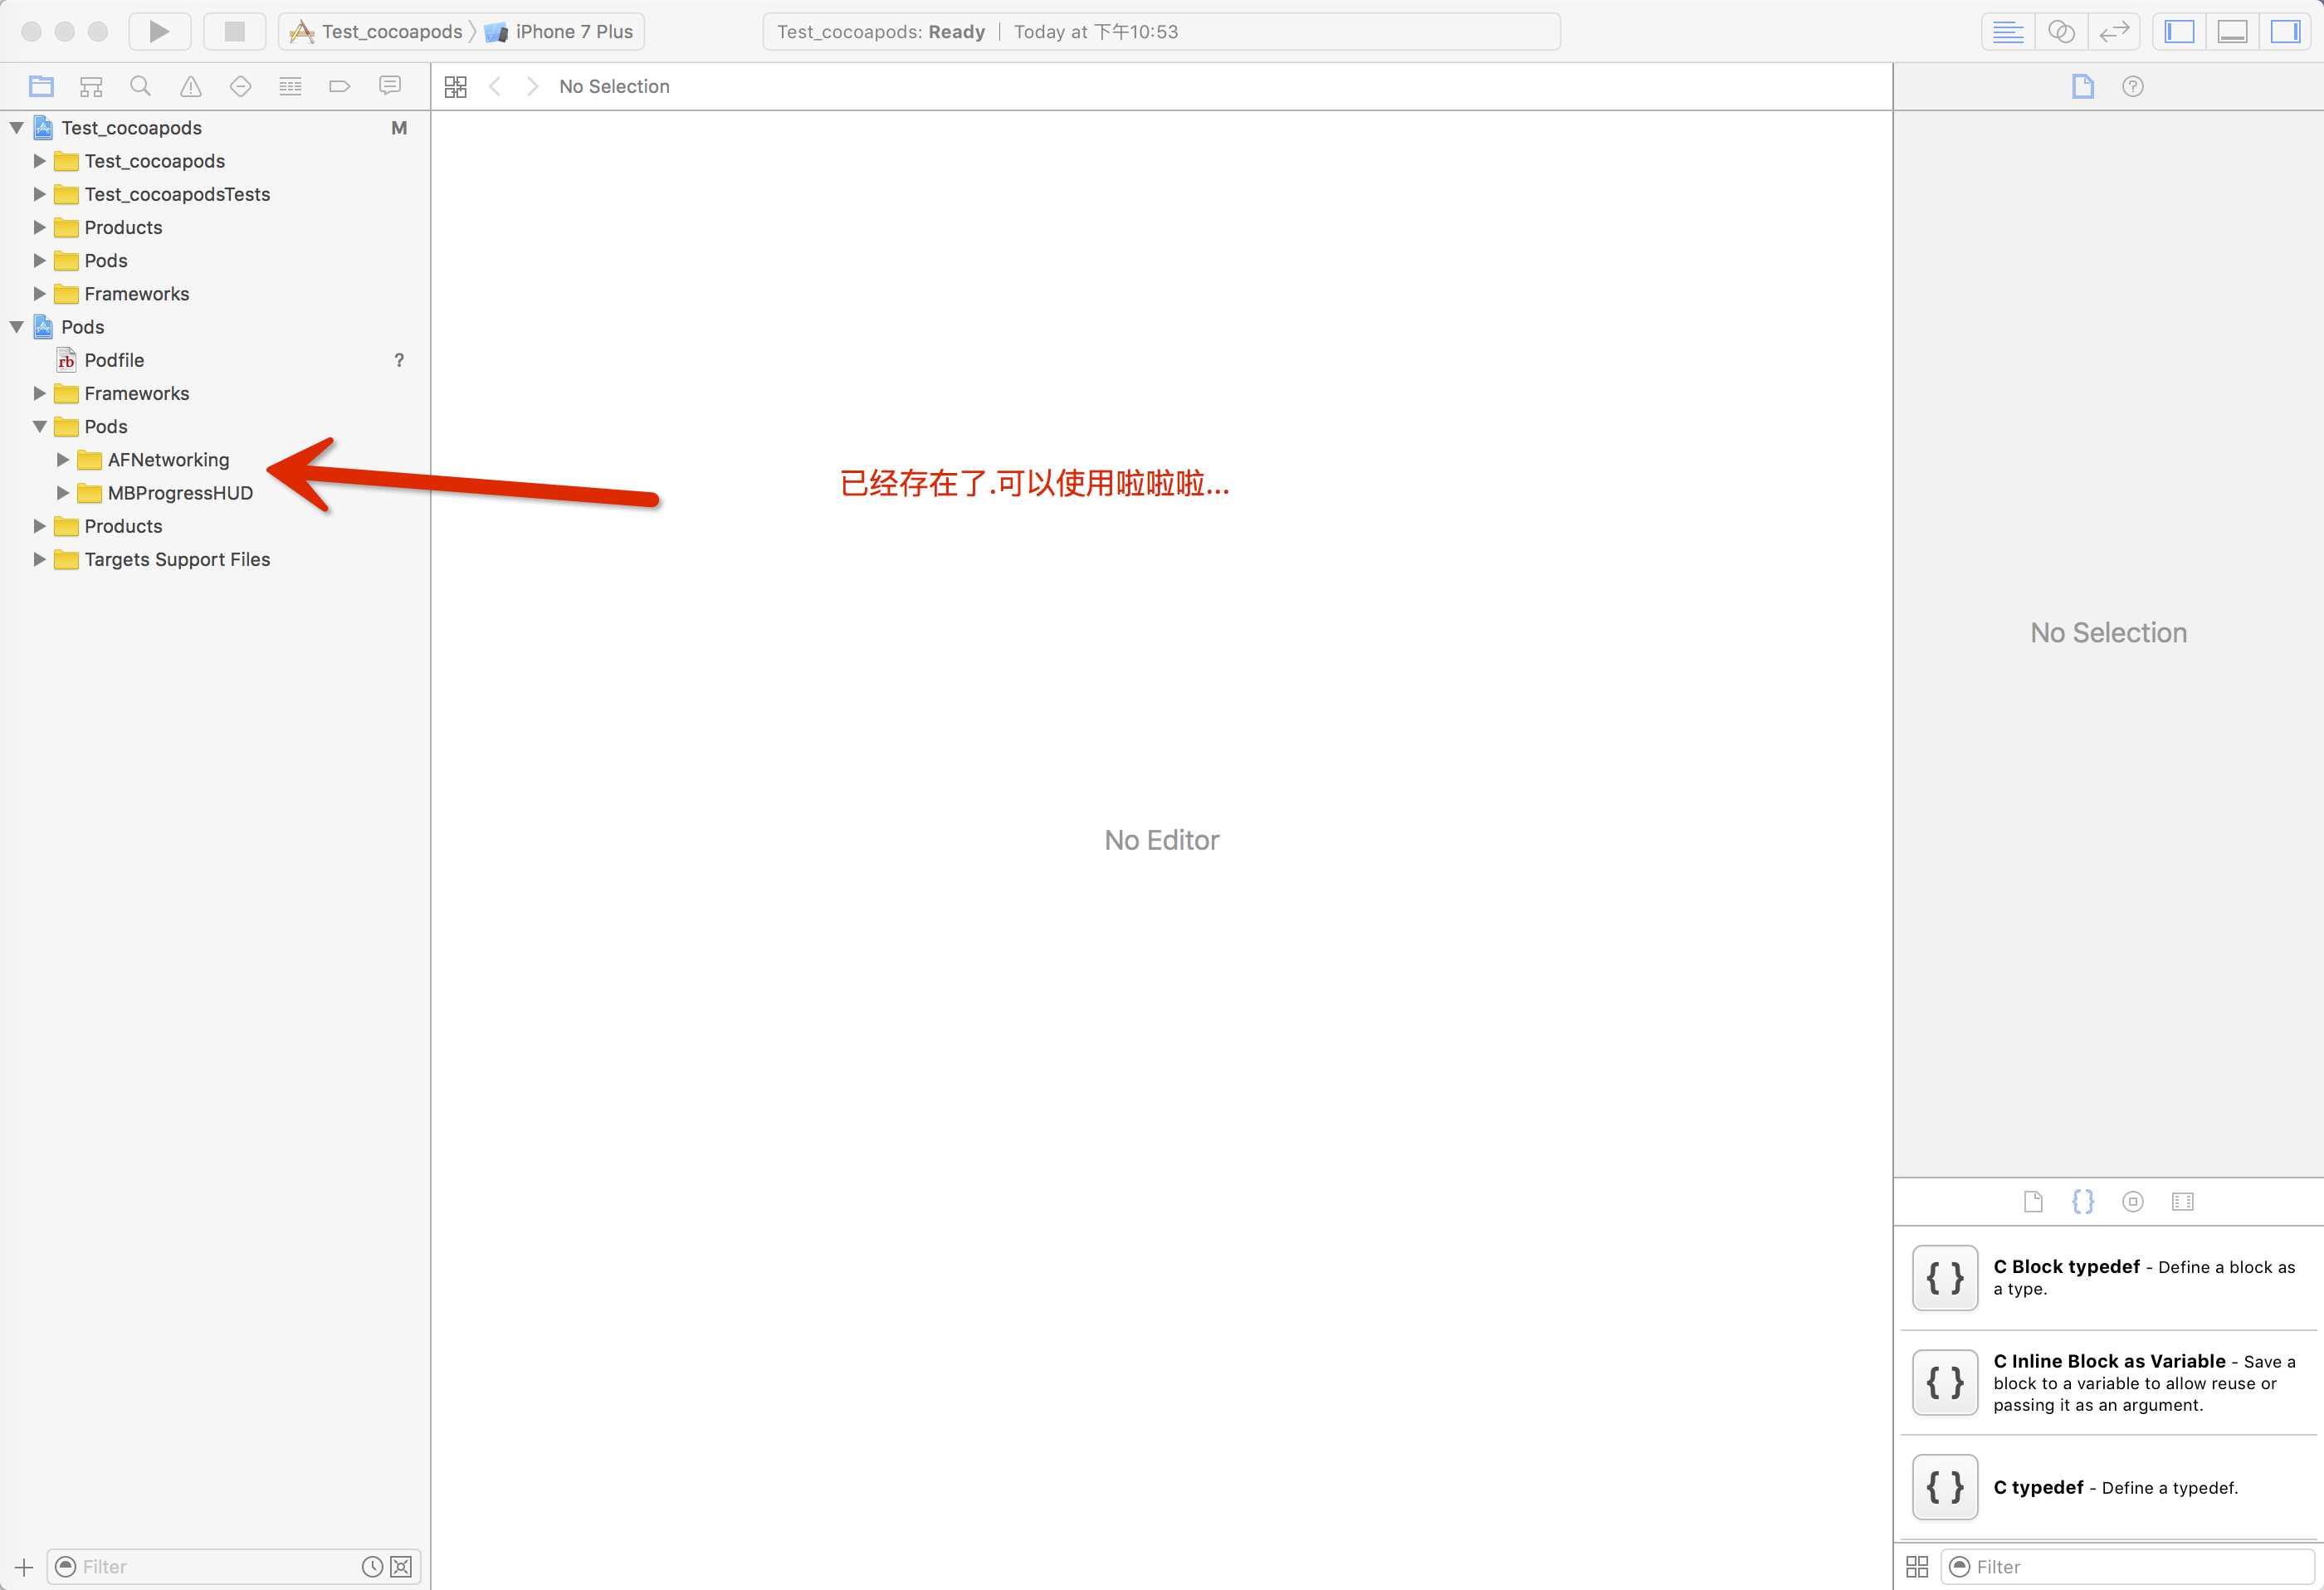Image resolution: width=2324 pixels, height=1590 pixels.
Task: Go forward in editor history
Action: pos(532,86)
